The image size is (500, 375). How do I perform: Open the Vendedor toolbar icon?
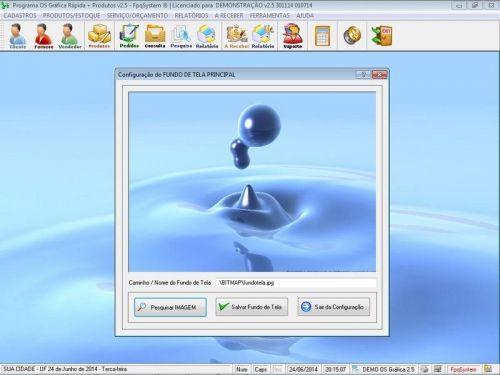70,36
